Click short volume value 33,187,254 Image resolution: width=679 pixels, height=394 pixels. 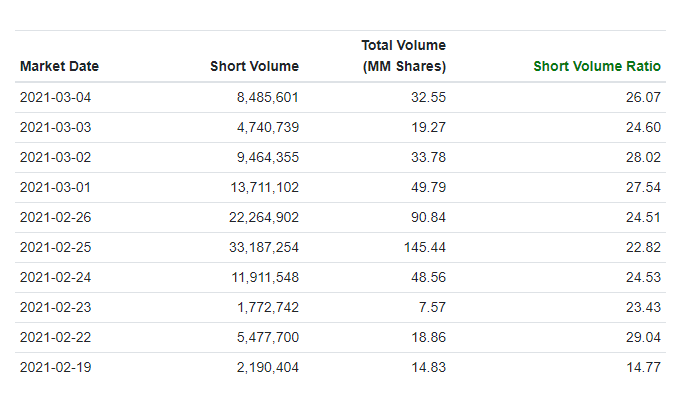click(264, 247)
